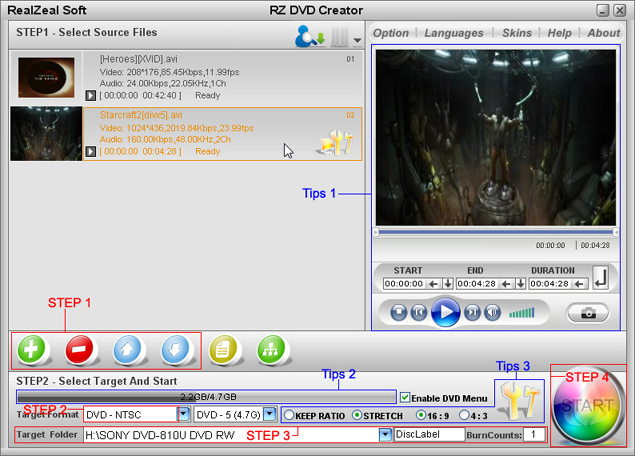Screen dimensions: 635x456
Task: Select the Starcraft2[divx5].avi file name
Action: point(141,115)
